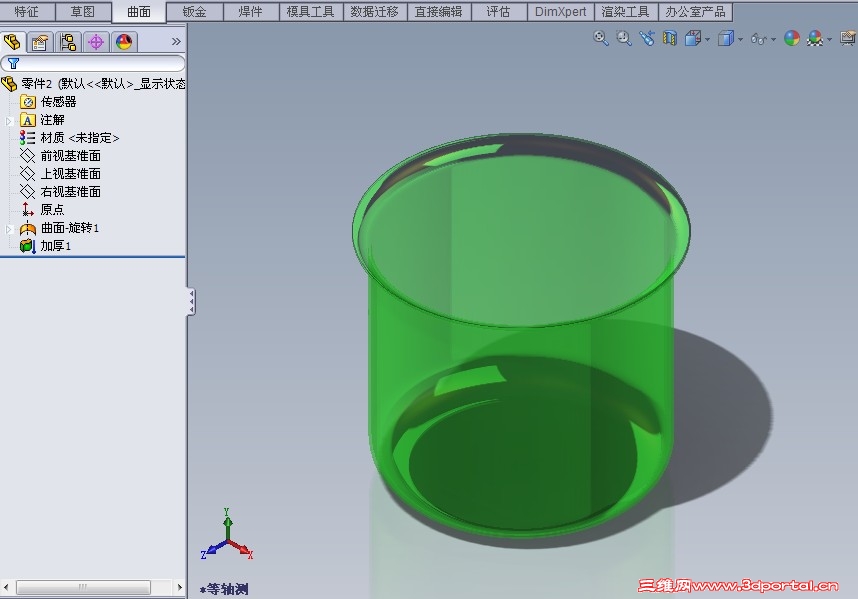
Task: Click the feature tree filter input field
Action: [x=93, y=63]
